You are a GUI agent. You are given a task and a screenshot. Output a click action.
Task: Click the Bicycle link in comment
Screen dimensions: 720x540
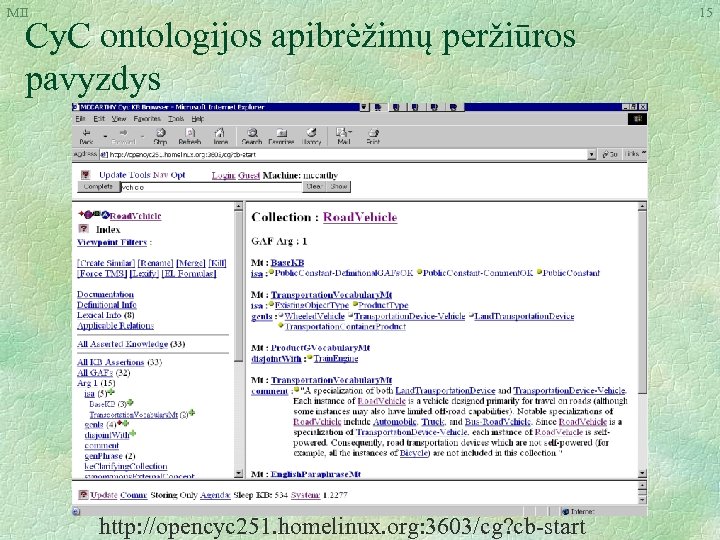414,453
